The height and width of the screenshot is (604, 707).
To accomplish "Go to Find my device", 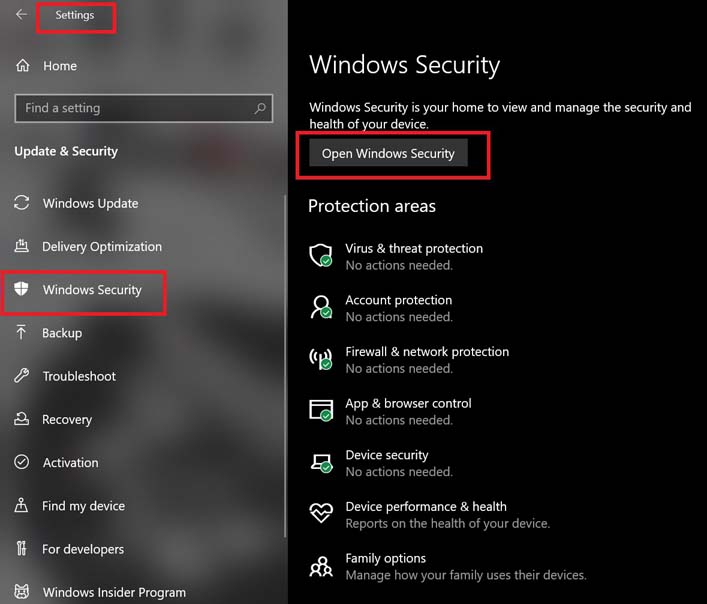I will tap(83, 506).
